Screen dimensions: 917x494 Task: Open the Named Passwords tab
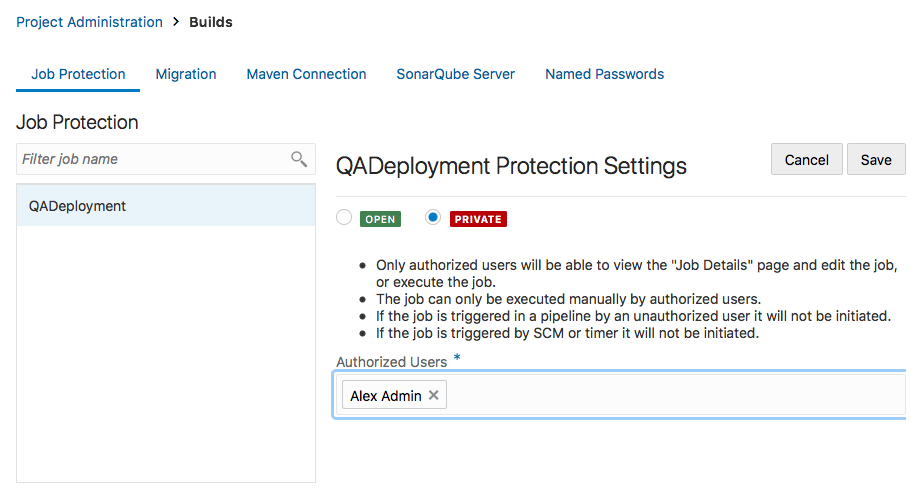604,74
